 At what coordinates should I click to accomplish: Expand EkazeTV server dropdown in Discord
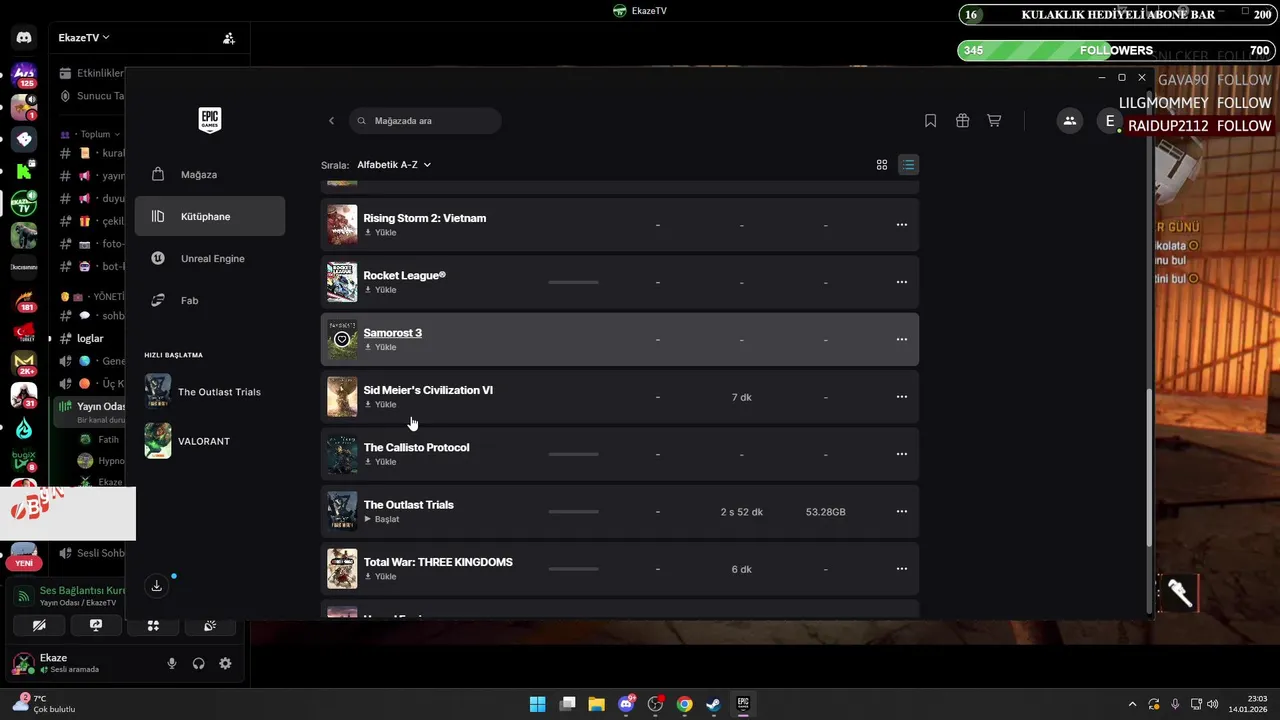point(84,37)
